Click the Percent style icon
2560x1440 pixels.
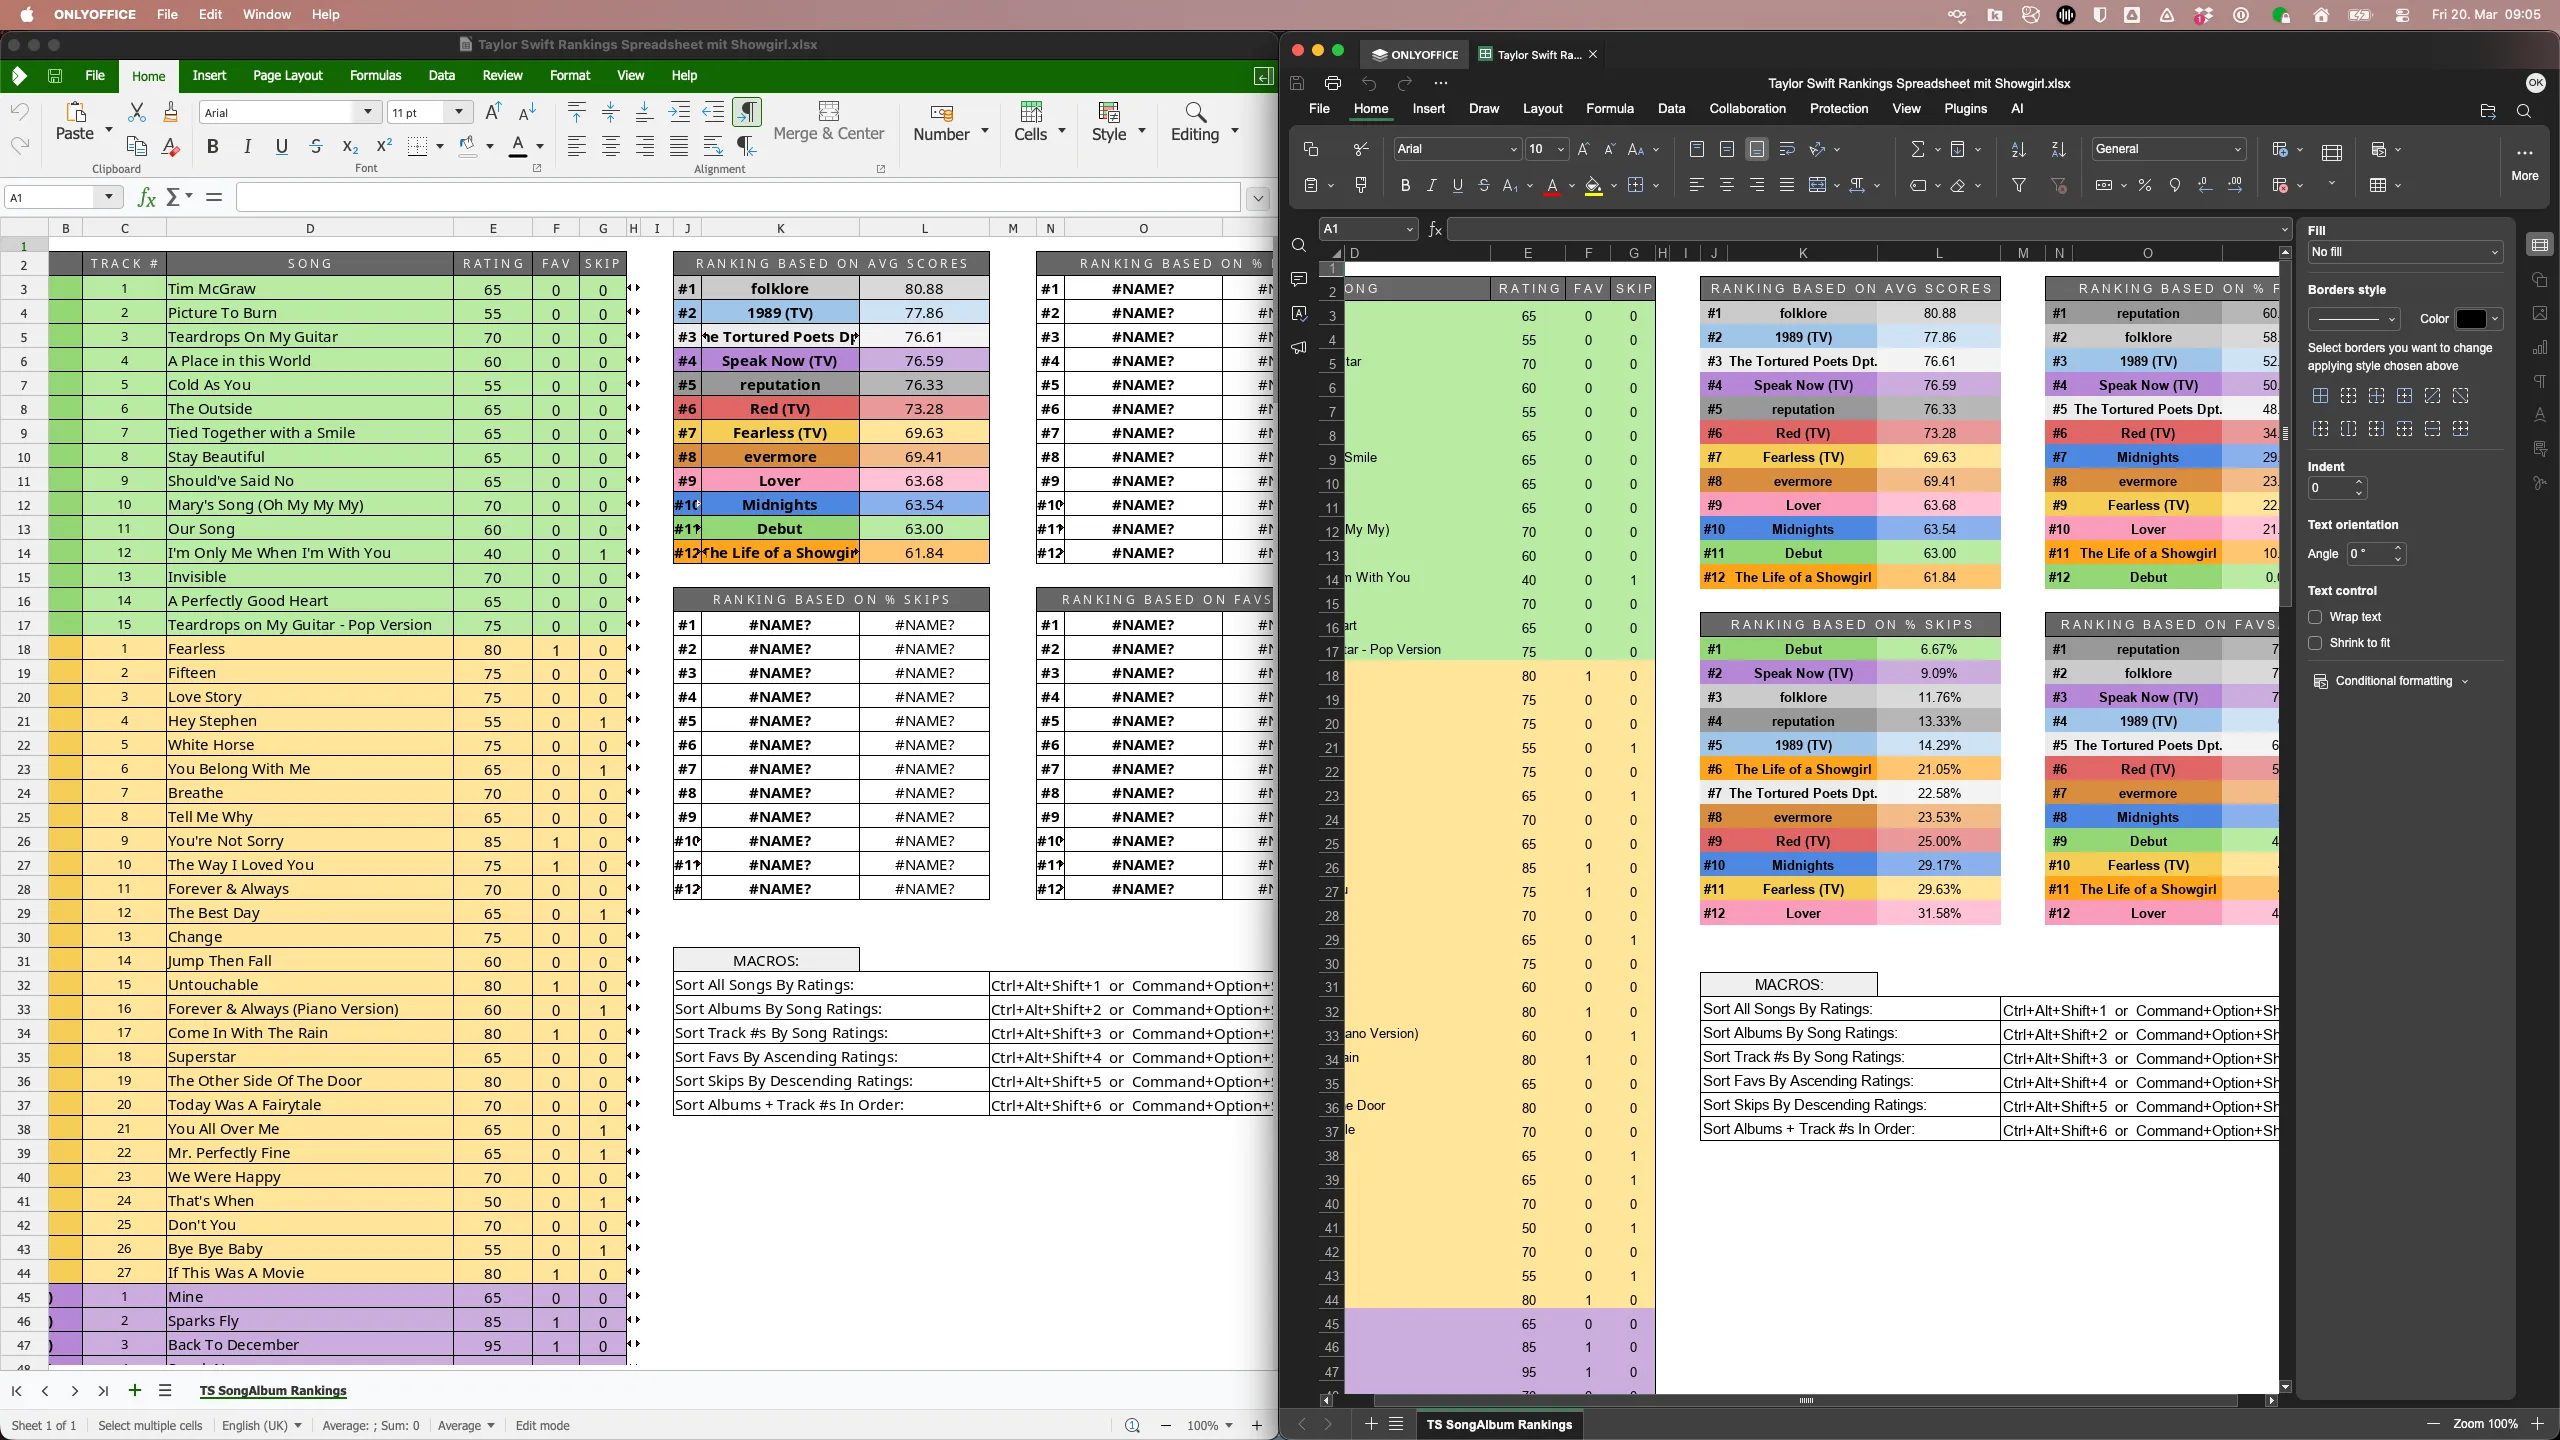(x=2144, y=185)
